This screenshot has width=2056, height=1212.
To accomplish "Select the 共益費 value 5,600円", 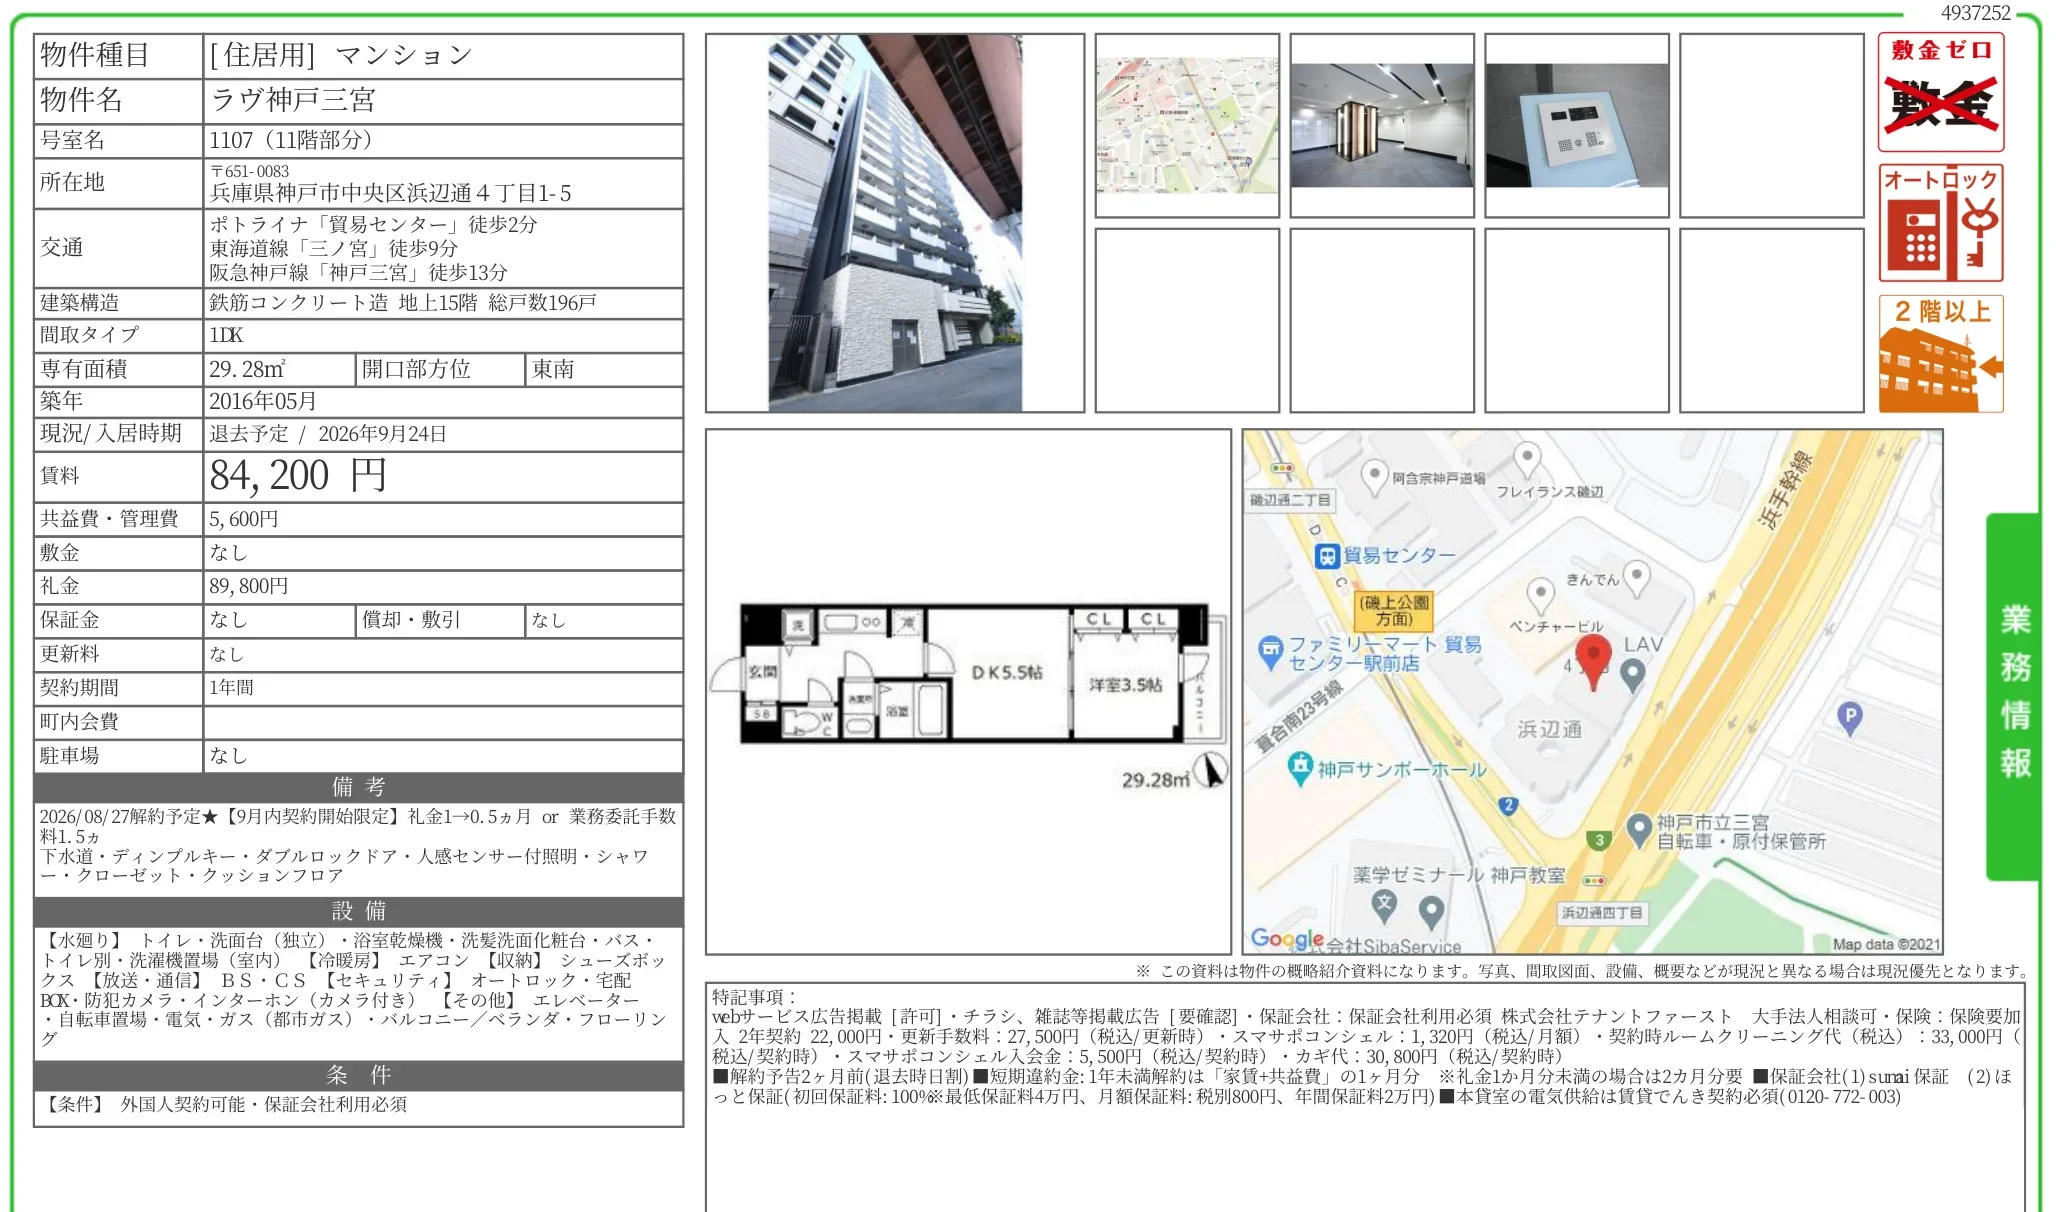I will click(244, 519).
